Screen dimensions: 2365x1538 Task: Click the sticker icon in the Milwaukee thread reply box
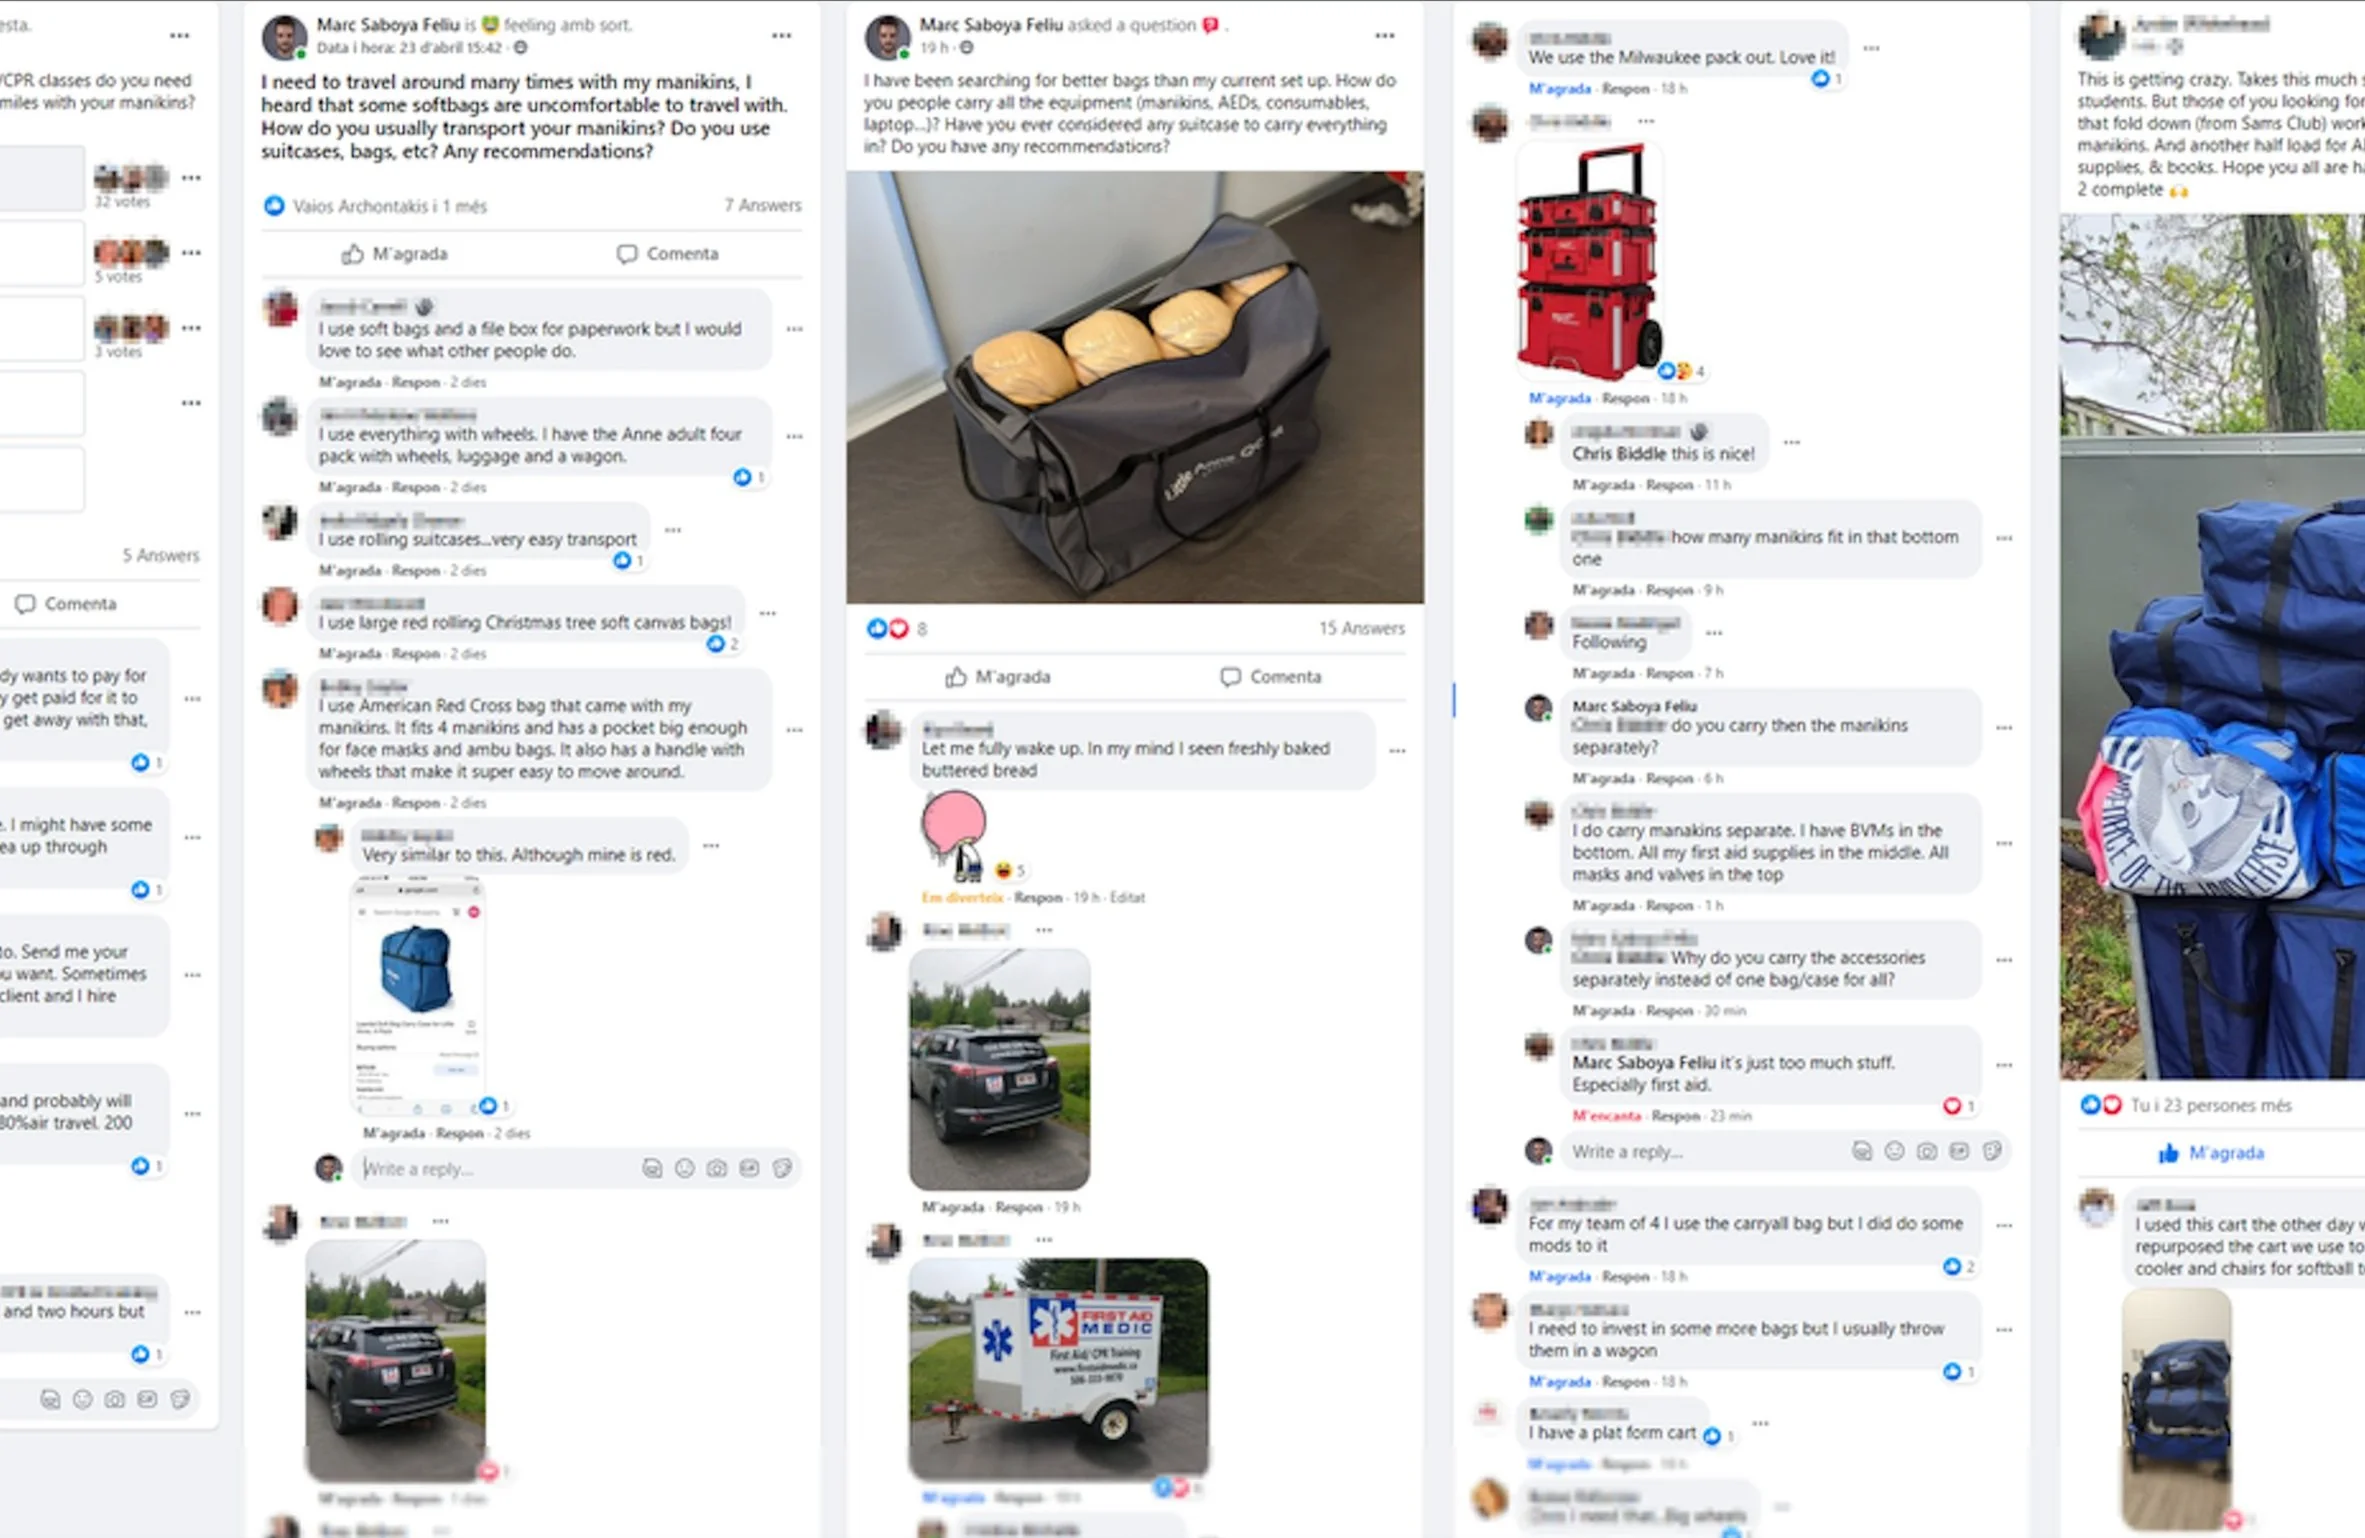tap(1992, 1151)
